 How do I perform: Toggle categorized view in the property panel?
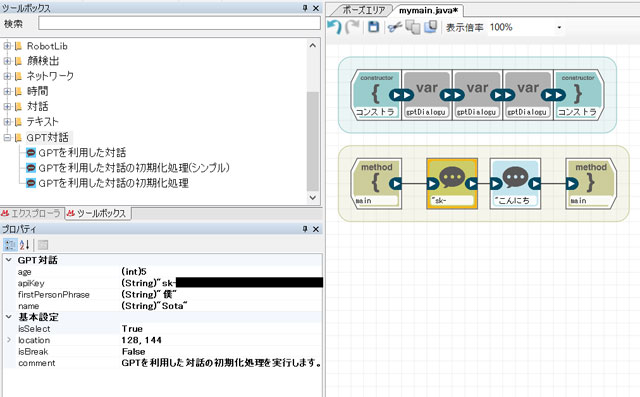(10, 245)
